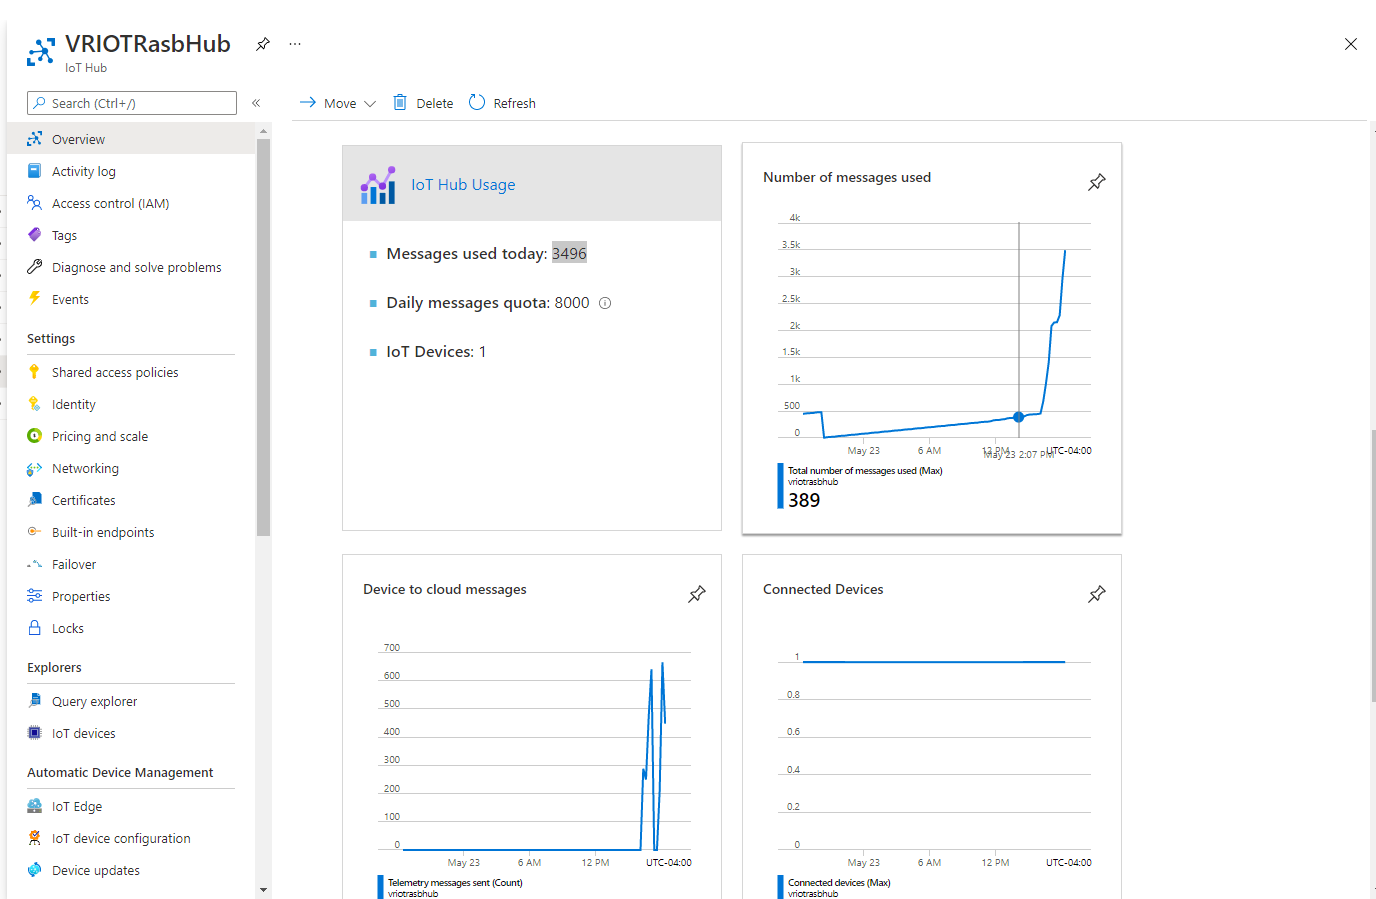Open the Certificates icon
Screen dimensions: 1376x899
pyautogui.click(x=35, y=500)
